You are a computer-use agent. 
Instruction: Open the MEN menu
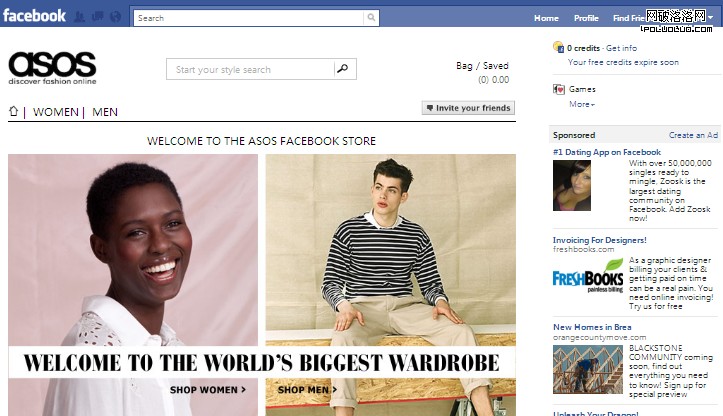[105, 112]
